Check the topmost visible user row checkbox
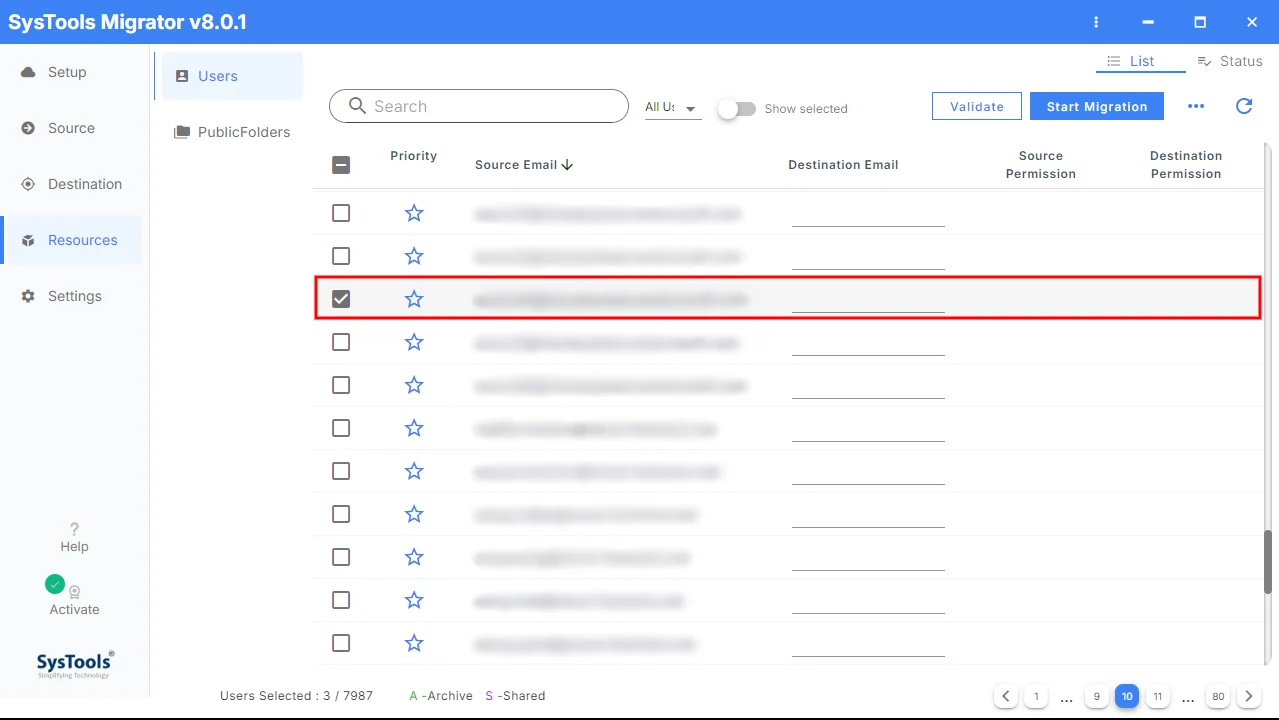The image size is (1279, 720). point(341,213)
